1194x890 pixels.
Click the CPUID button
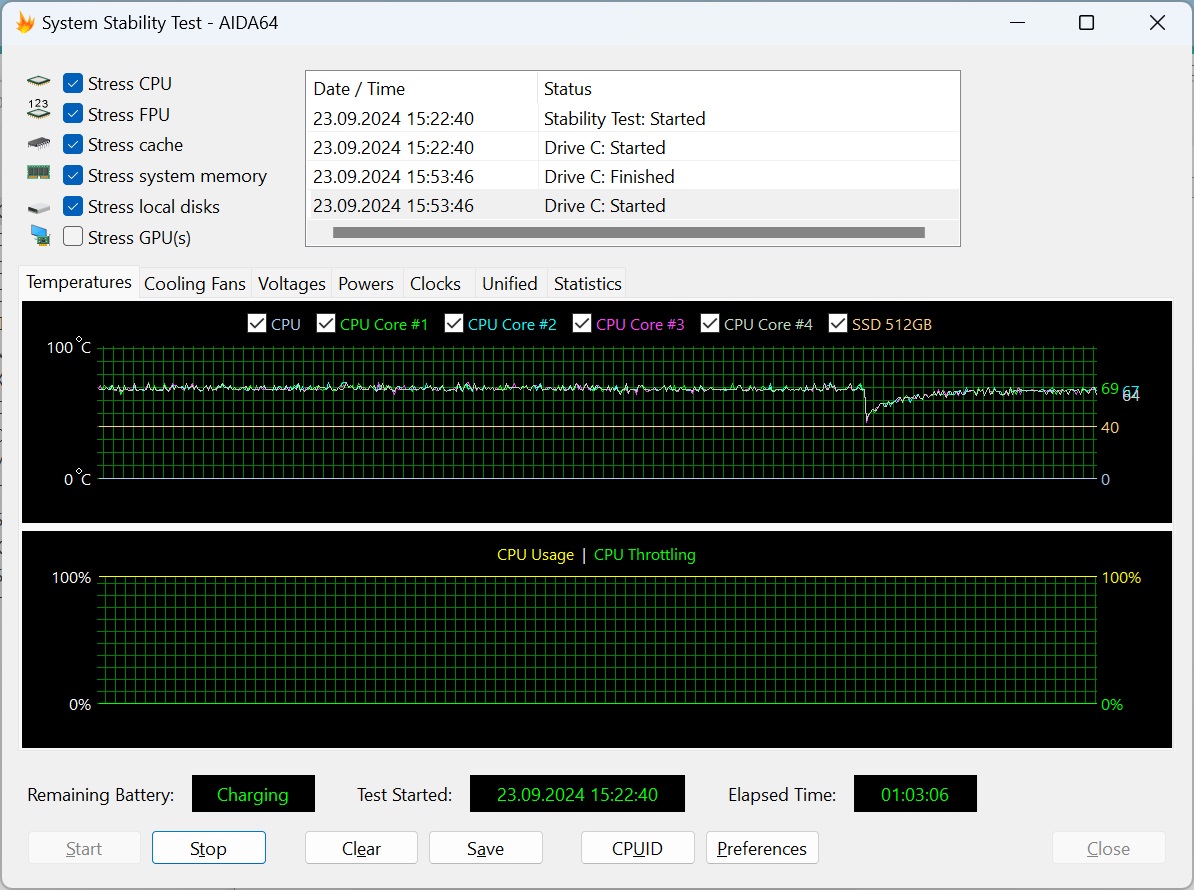pos(637,848)
